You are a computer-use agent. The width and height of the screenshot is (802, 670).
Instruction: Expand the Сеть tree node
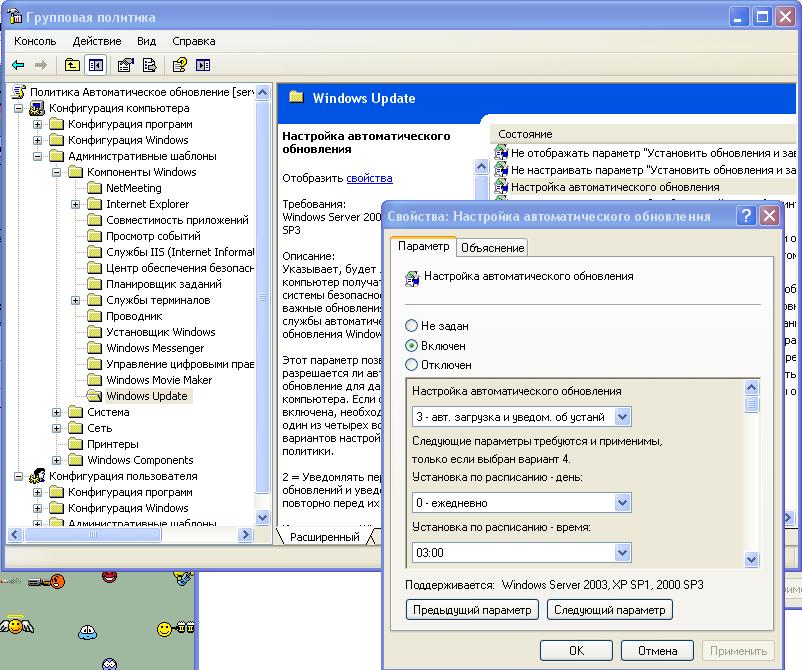point(56,428)
